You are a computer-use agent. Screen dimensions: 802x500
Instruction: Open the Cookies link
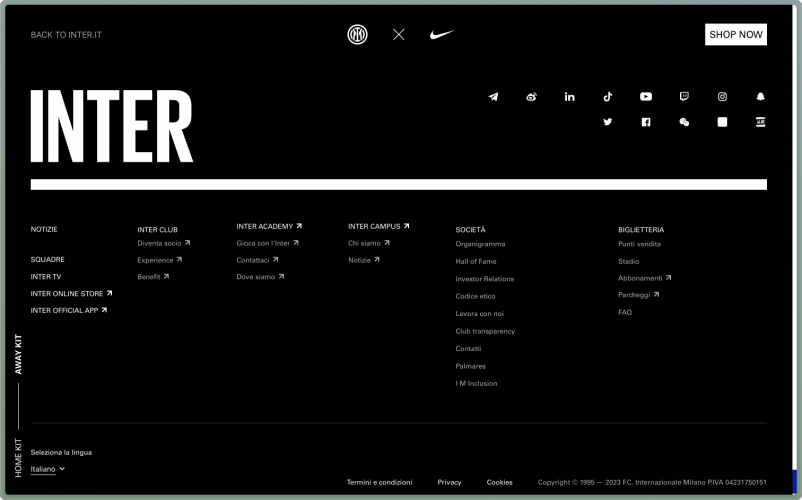click(499, 482)
